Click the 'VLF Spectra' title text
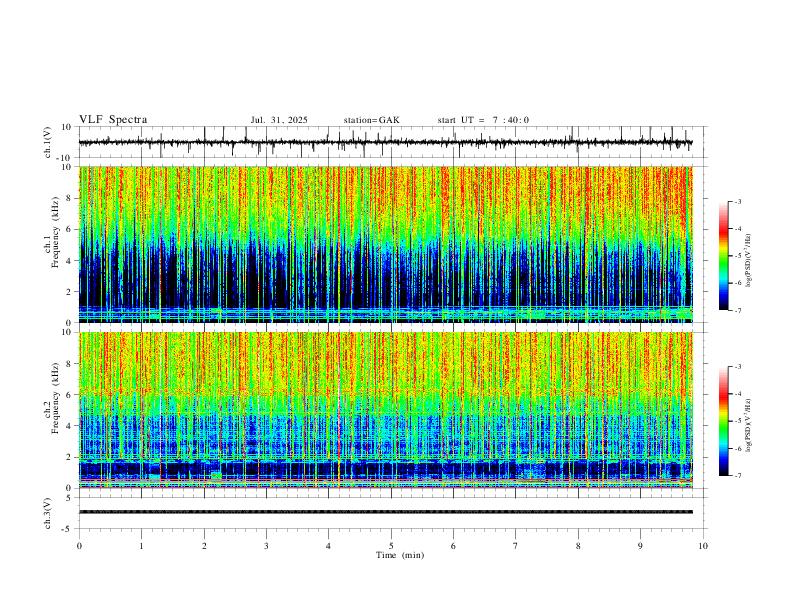The width and height of the screenshot is (792, 612). (113, 120)
